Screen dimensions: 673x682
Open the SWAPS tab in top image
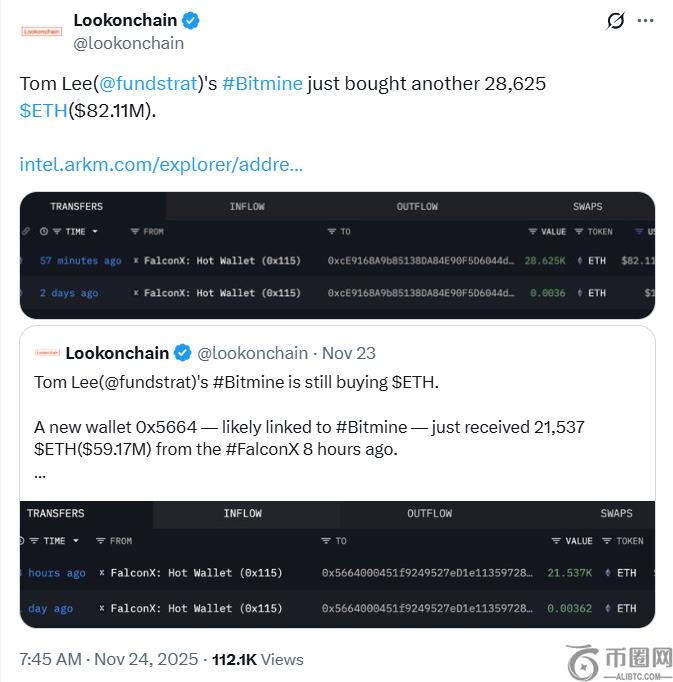pos(587,207)
